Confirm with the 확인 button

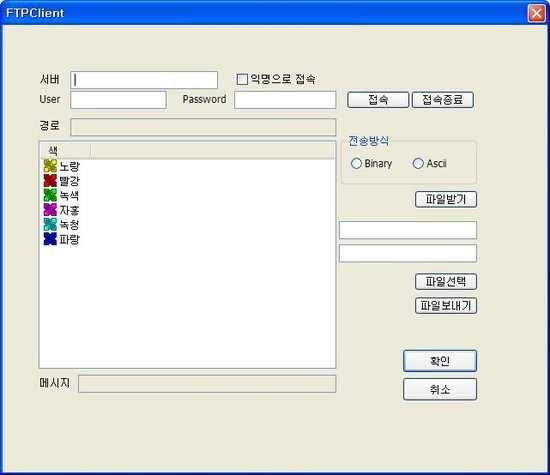440,361
